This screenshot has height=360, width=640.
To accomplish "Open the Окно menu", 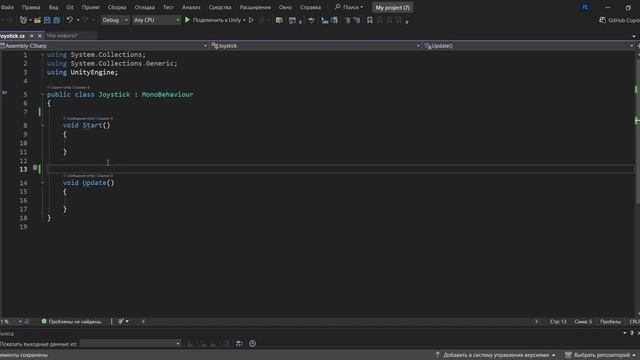I will pyautogui.click(x=285, y=7).
